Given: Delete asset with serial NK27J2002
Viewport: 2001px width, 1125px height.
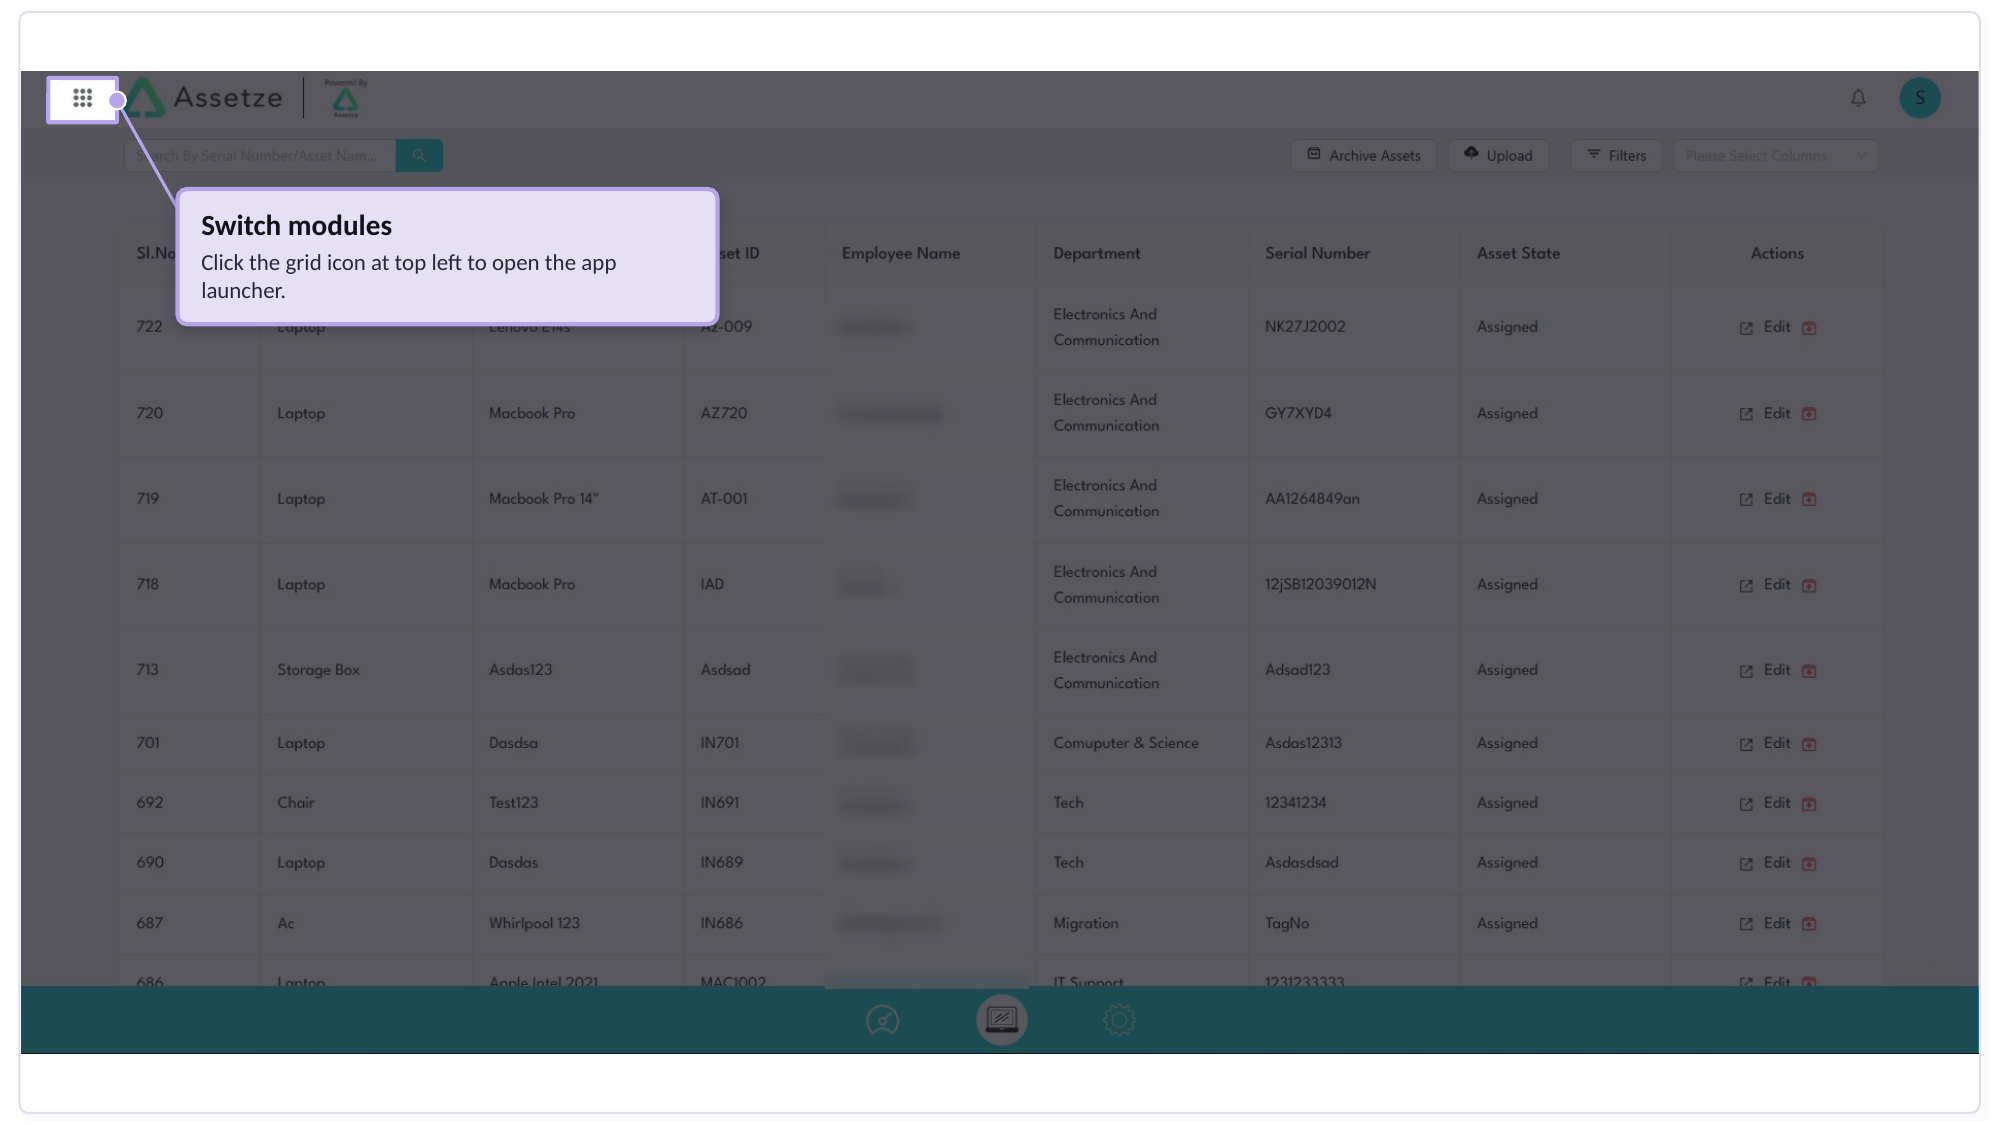Looking at the screenshot, I should (1809, 328).
